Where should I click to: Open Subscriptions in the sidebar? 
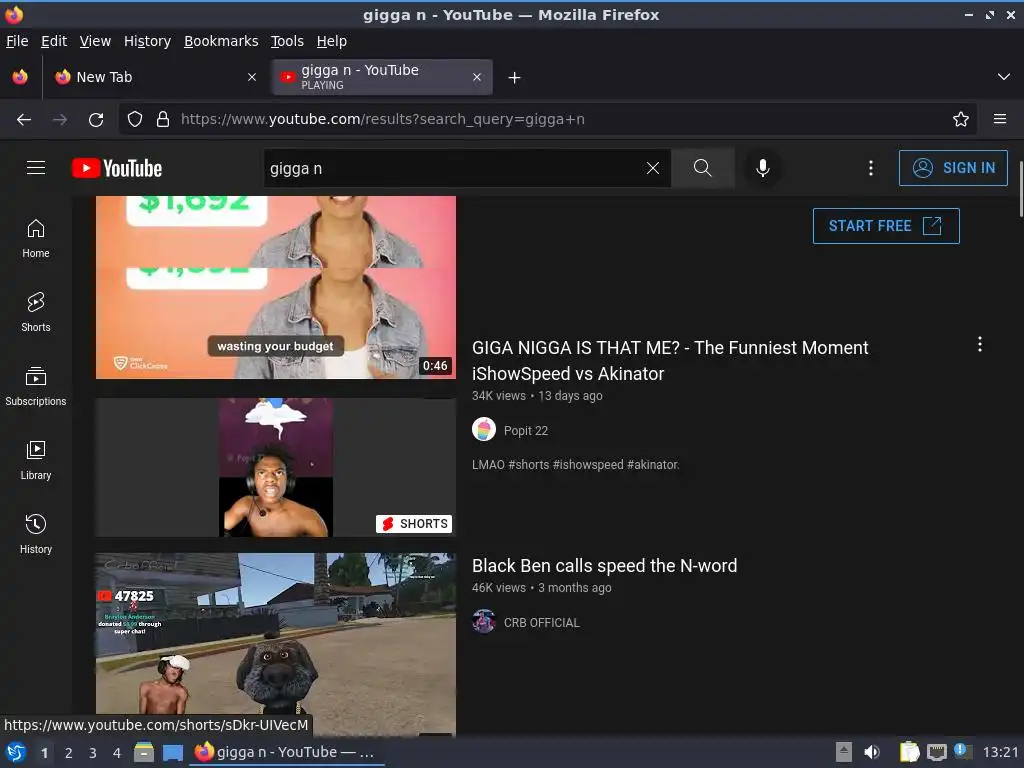pos(36,387)
